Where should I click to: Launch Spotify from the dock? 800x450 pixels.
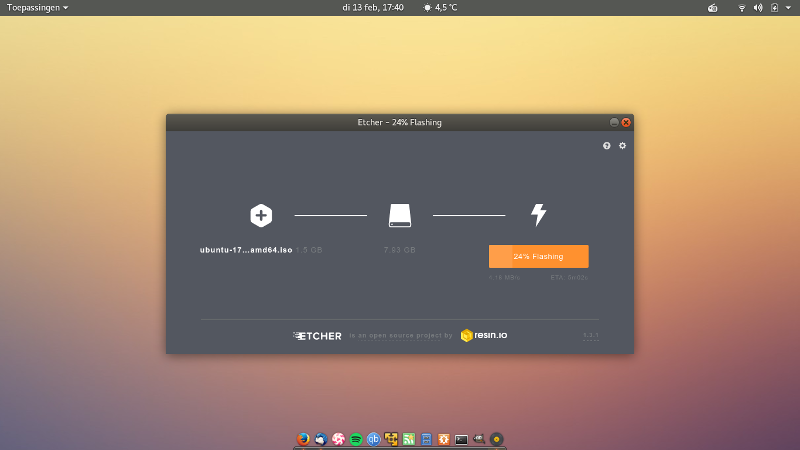point(356,439)
